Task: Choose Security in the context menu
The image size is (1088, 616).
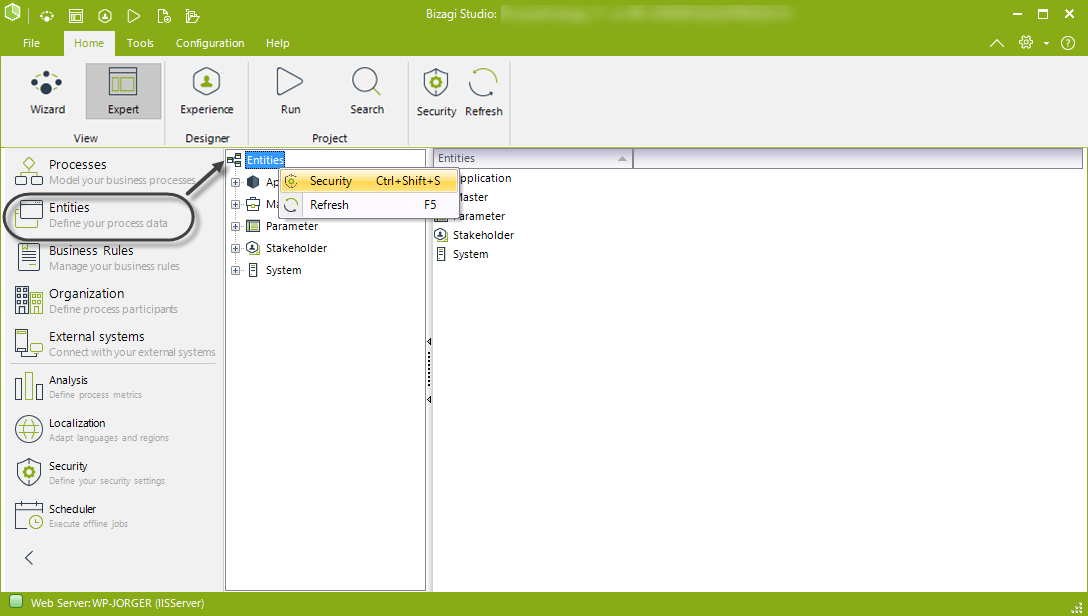Action: click(x=369, y=181)
